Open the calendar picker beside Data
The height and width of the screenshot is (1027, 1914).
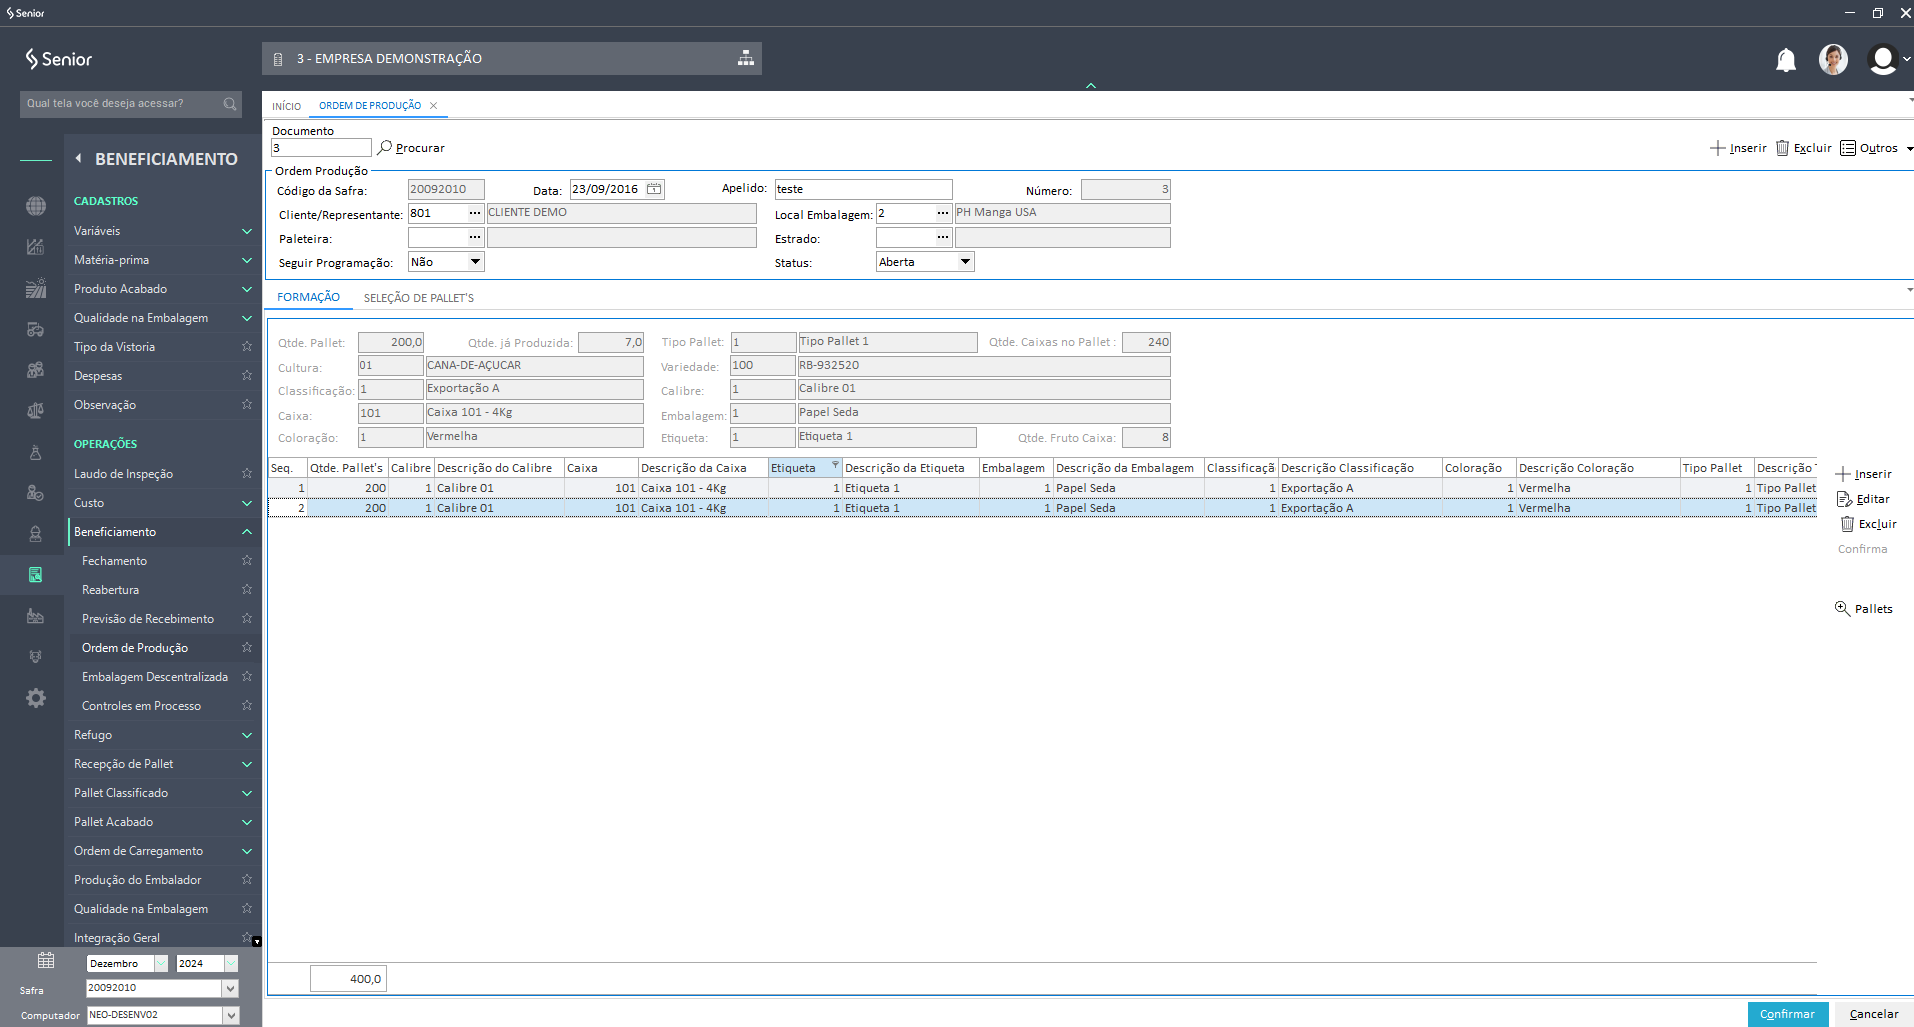point(654,189)
